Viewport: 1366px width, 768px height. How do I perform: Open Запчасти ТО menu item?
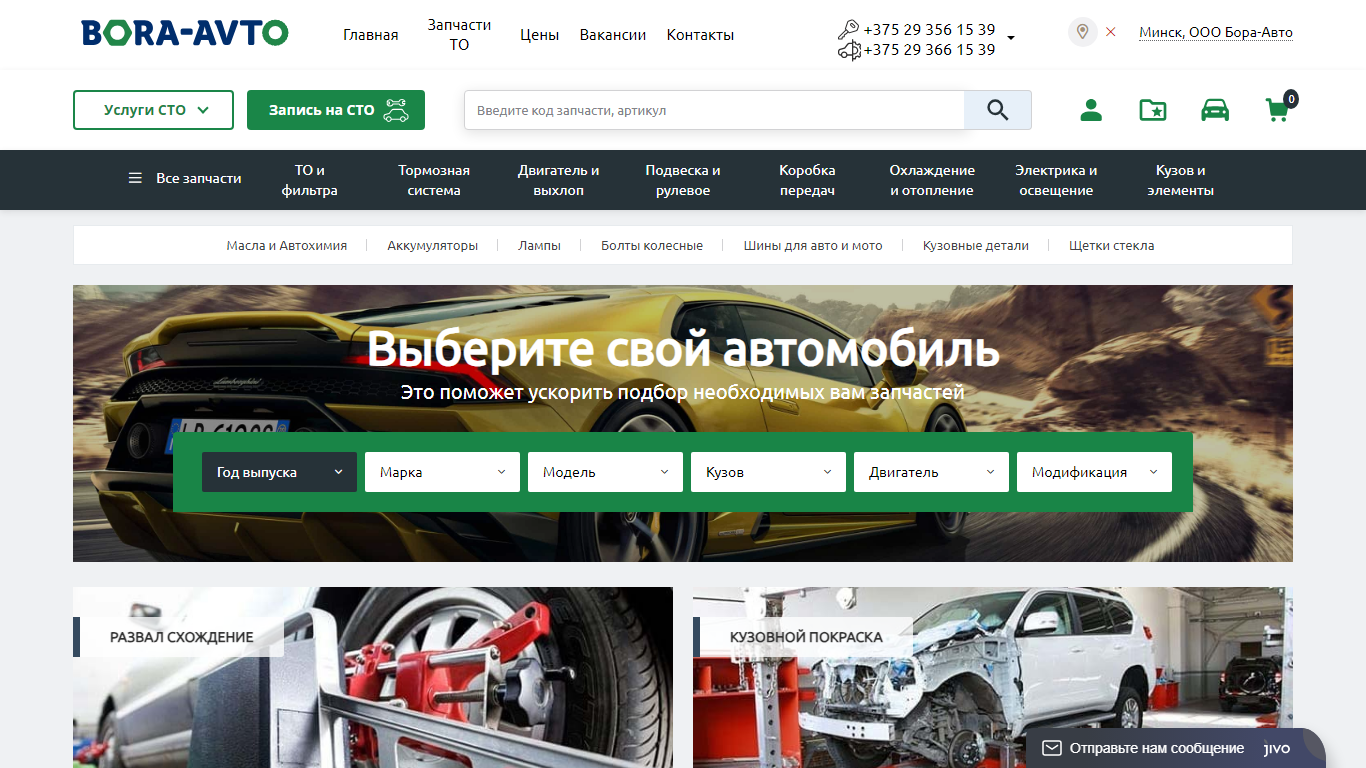459,35
